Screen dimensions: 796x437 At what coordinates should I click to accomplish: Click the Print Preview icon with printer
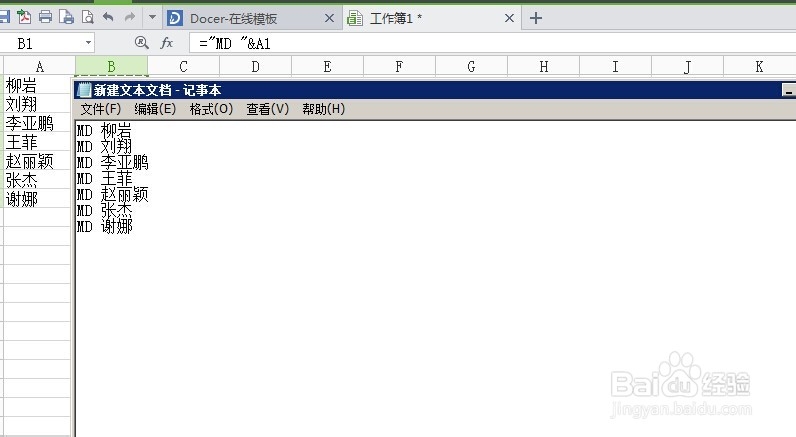pos(67,17)
